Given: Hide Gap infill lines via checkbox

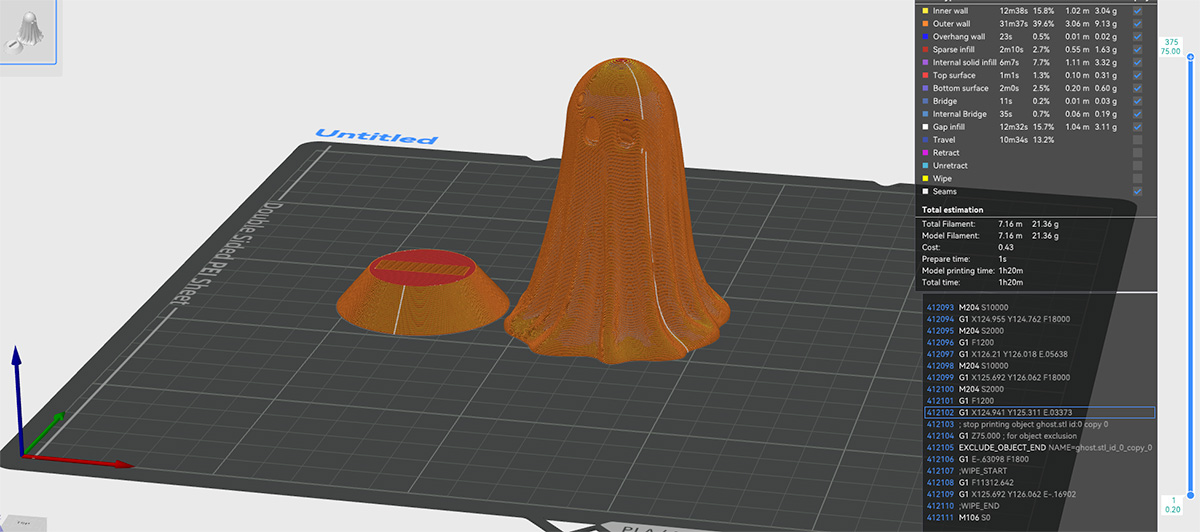Looking at the screenshot, I should 1138,127.
